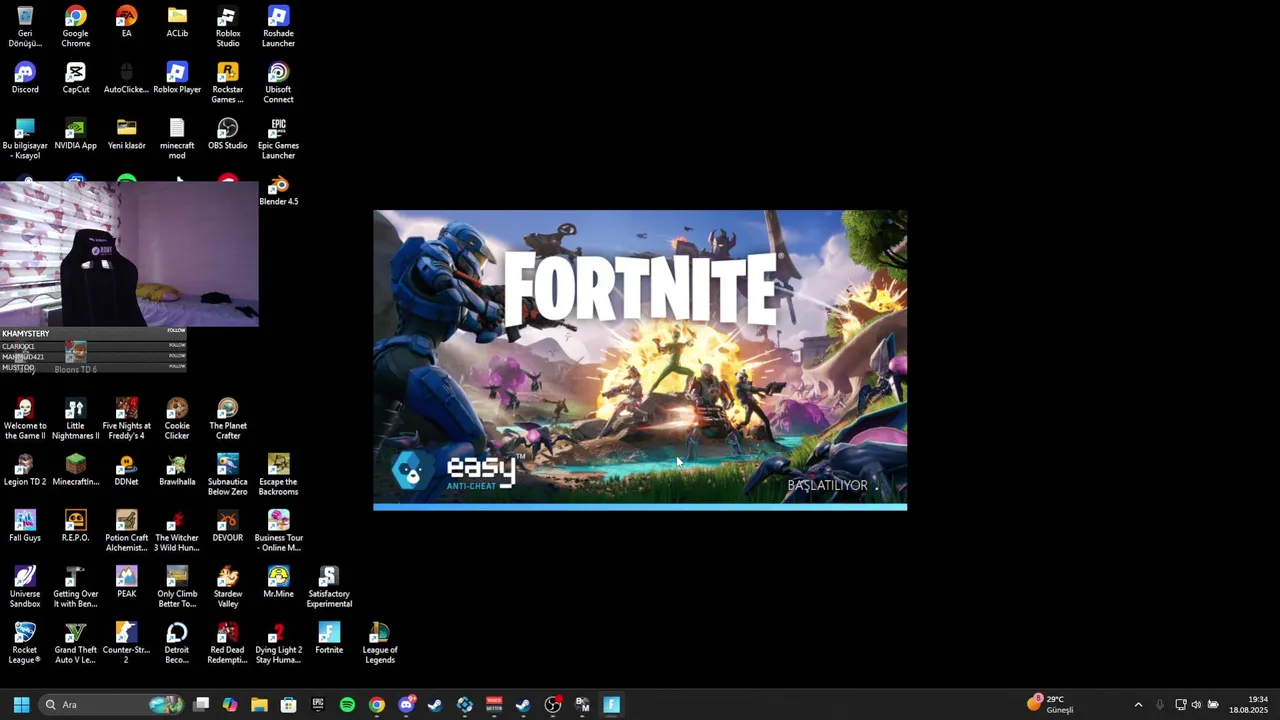Select the AutoClicker desktop icon

click(x=126, y=78)
